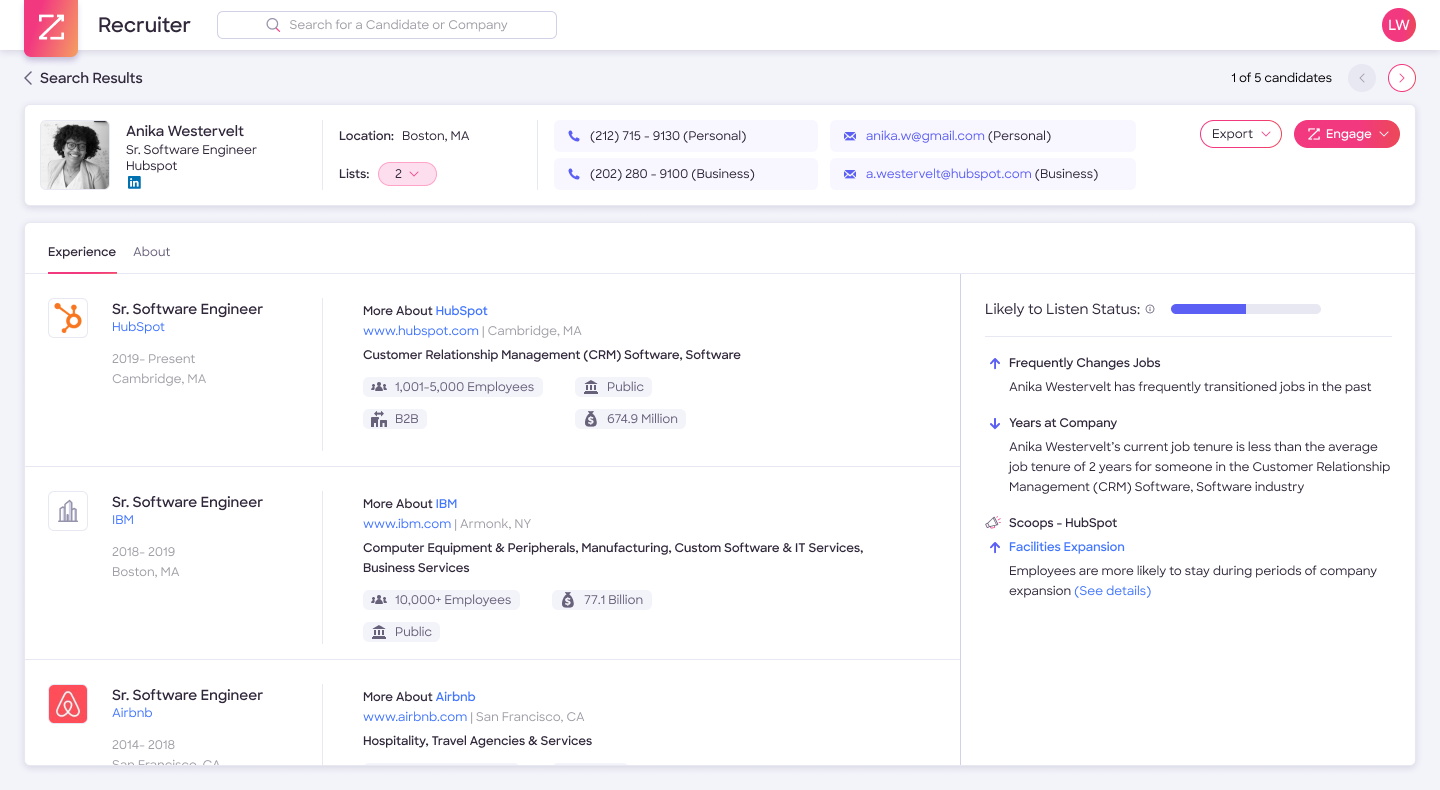Open www.hubspot.com website link
This screenshot has width=1440, height=790.
coord(421,331)
